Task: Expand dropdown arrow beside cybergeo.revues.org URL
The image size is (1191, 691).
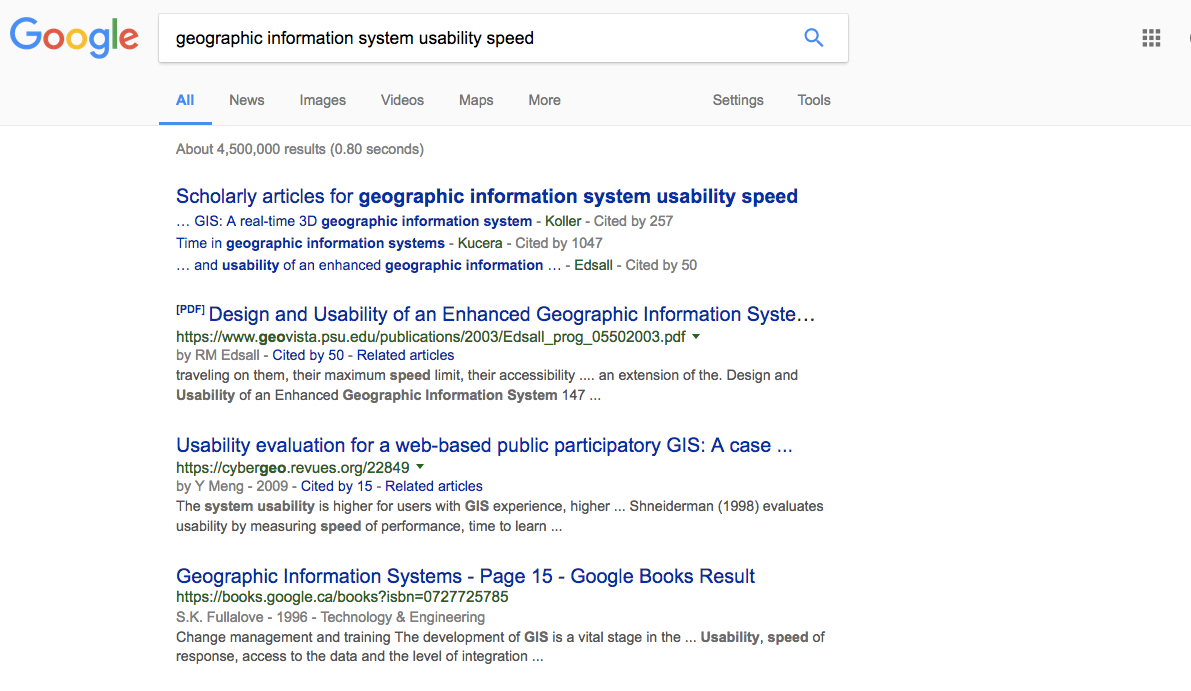Action: 420,467
